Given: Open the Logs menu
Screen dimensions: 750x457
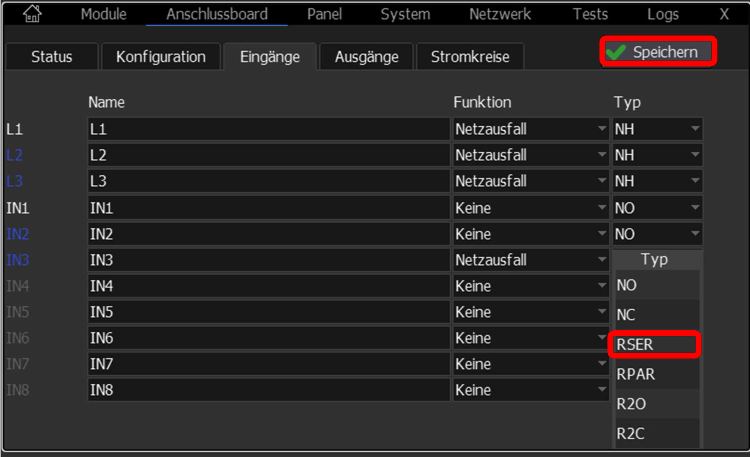Looking at the screenshot, I should click(x=662, y=14).
